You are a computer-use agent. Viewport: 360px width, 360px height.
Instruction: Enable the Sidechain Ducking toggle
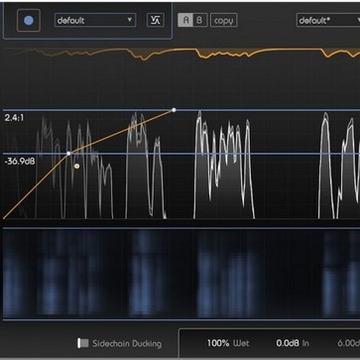(83, 343)
